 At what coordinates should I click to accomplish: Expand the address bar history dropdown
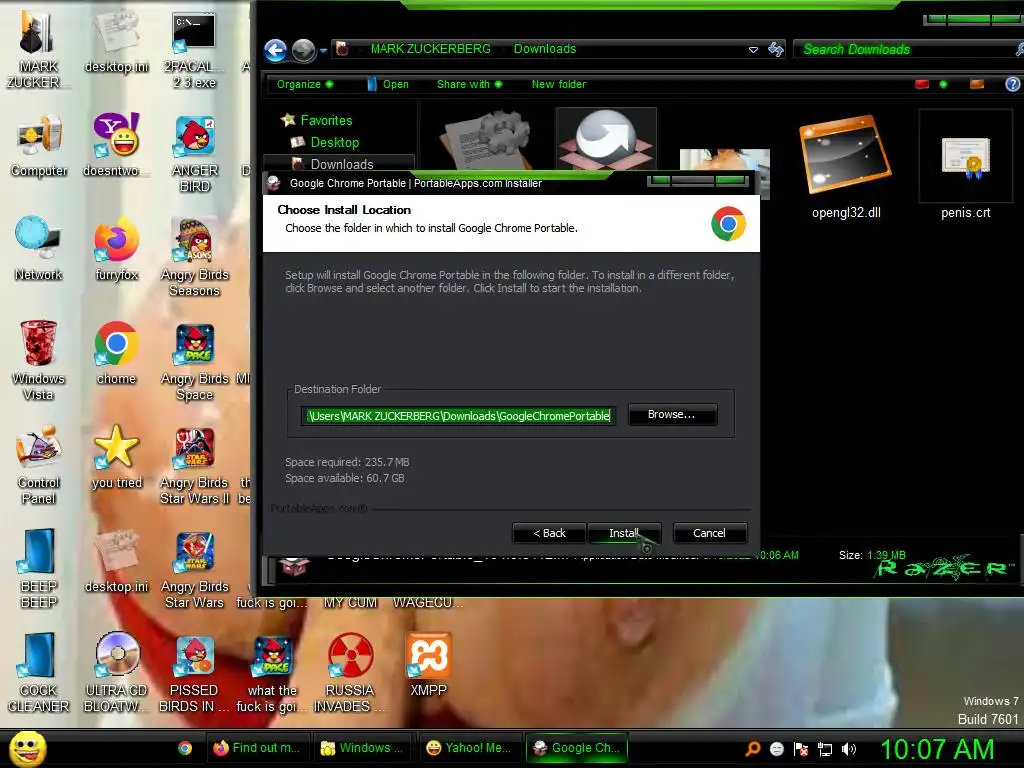pyautogui.click(x=753, y=50)
